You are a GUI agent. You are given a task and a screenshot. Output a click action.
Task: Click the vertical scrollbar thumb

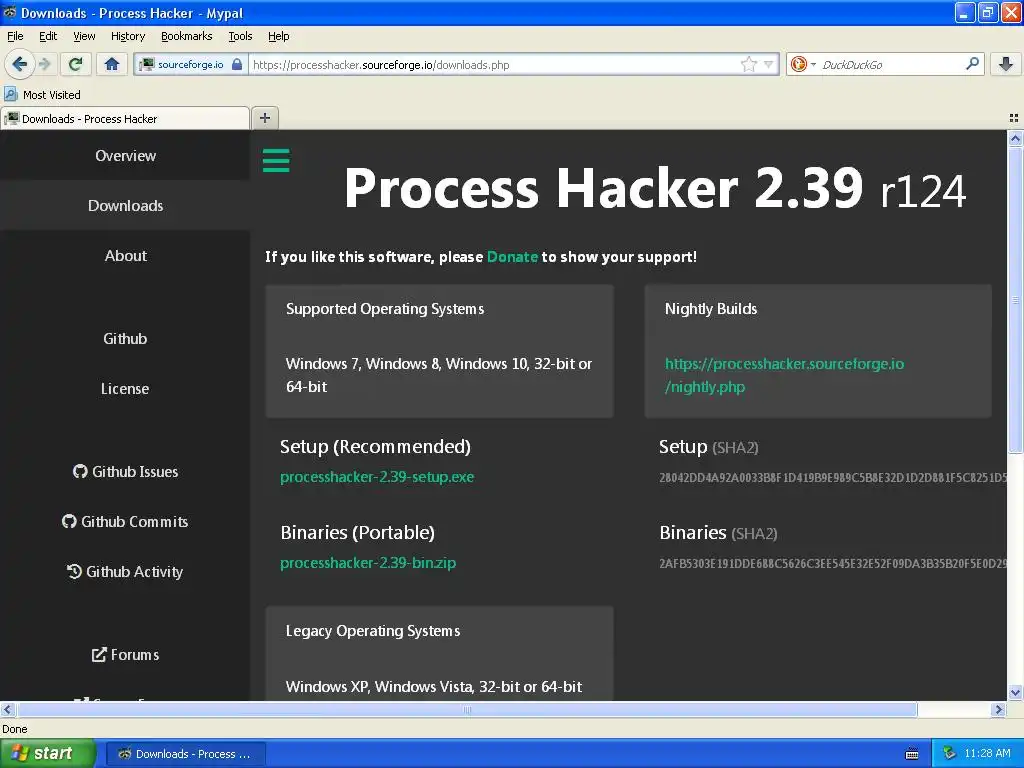[x=1015, y=300]
